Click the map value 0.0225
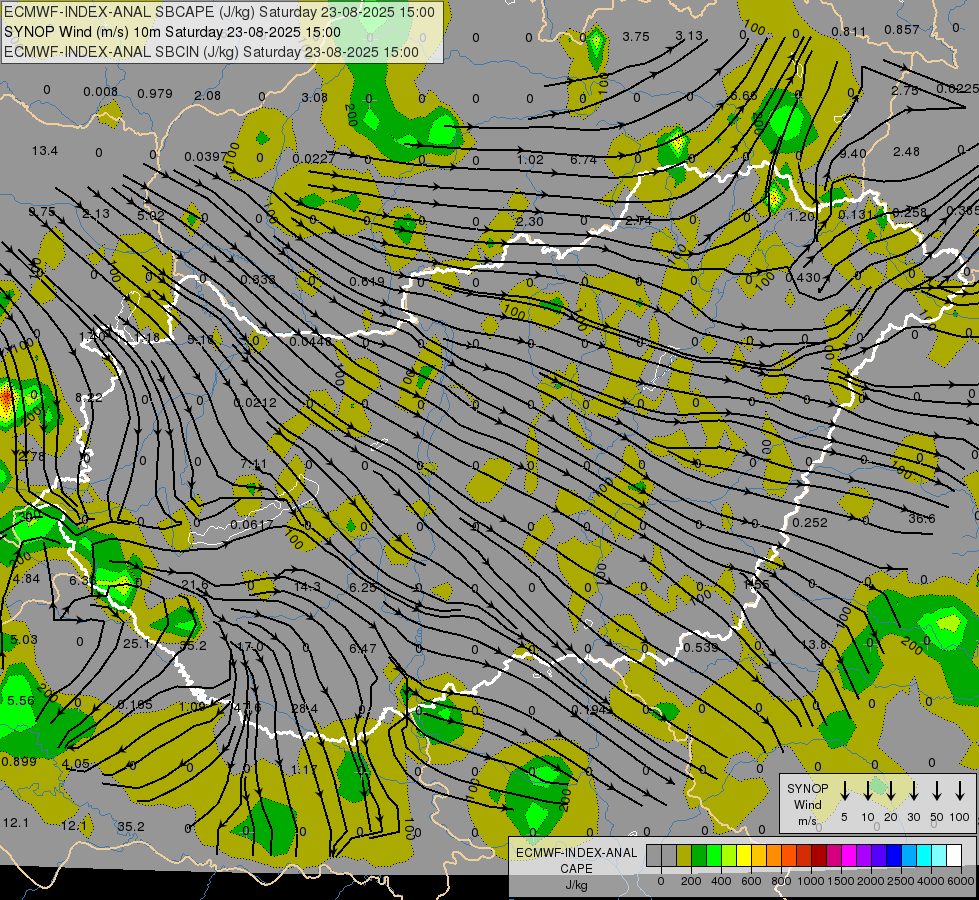The image size is (979, 900). [957, 89]
